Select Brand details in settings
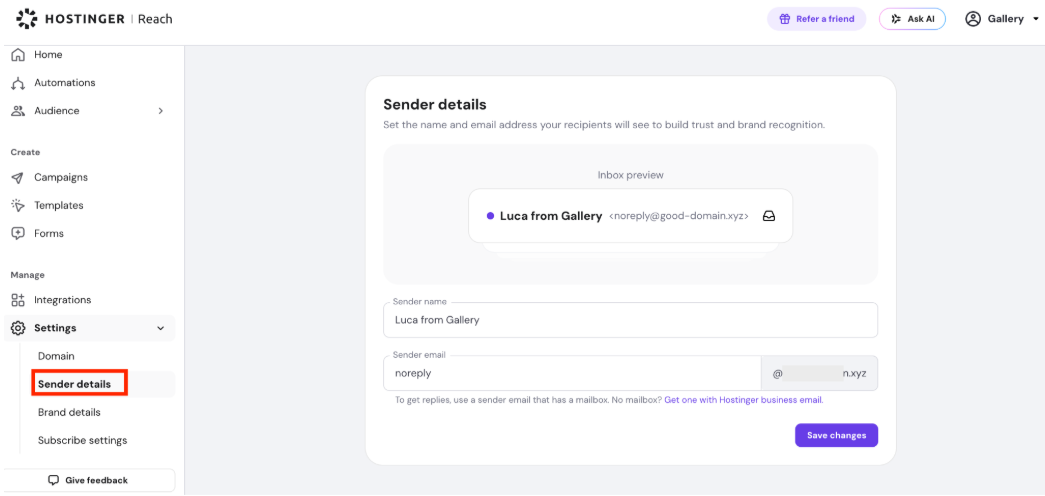The width and height of the screenshot is (1045, 496). tap(69, 412)
